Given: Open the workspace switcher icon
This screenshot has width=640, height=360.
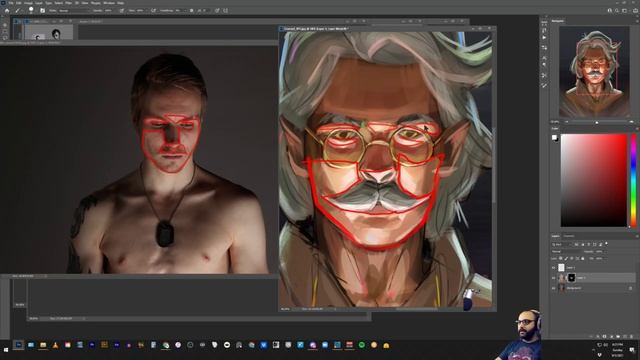Looking at the screenshot, I should (x=624, y=11).
